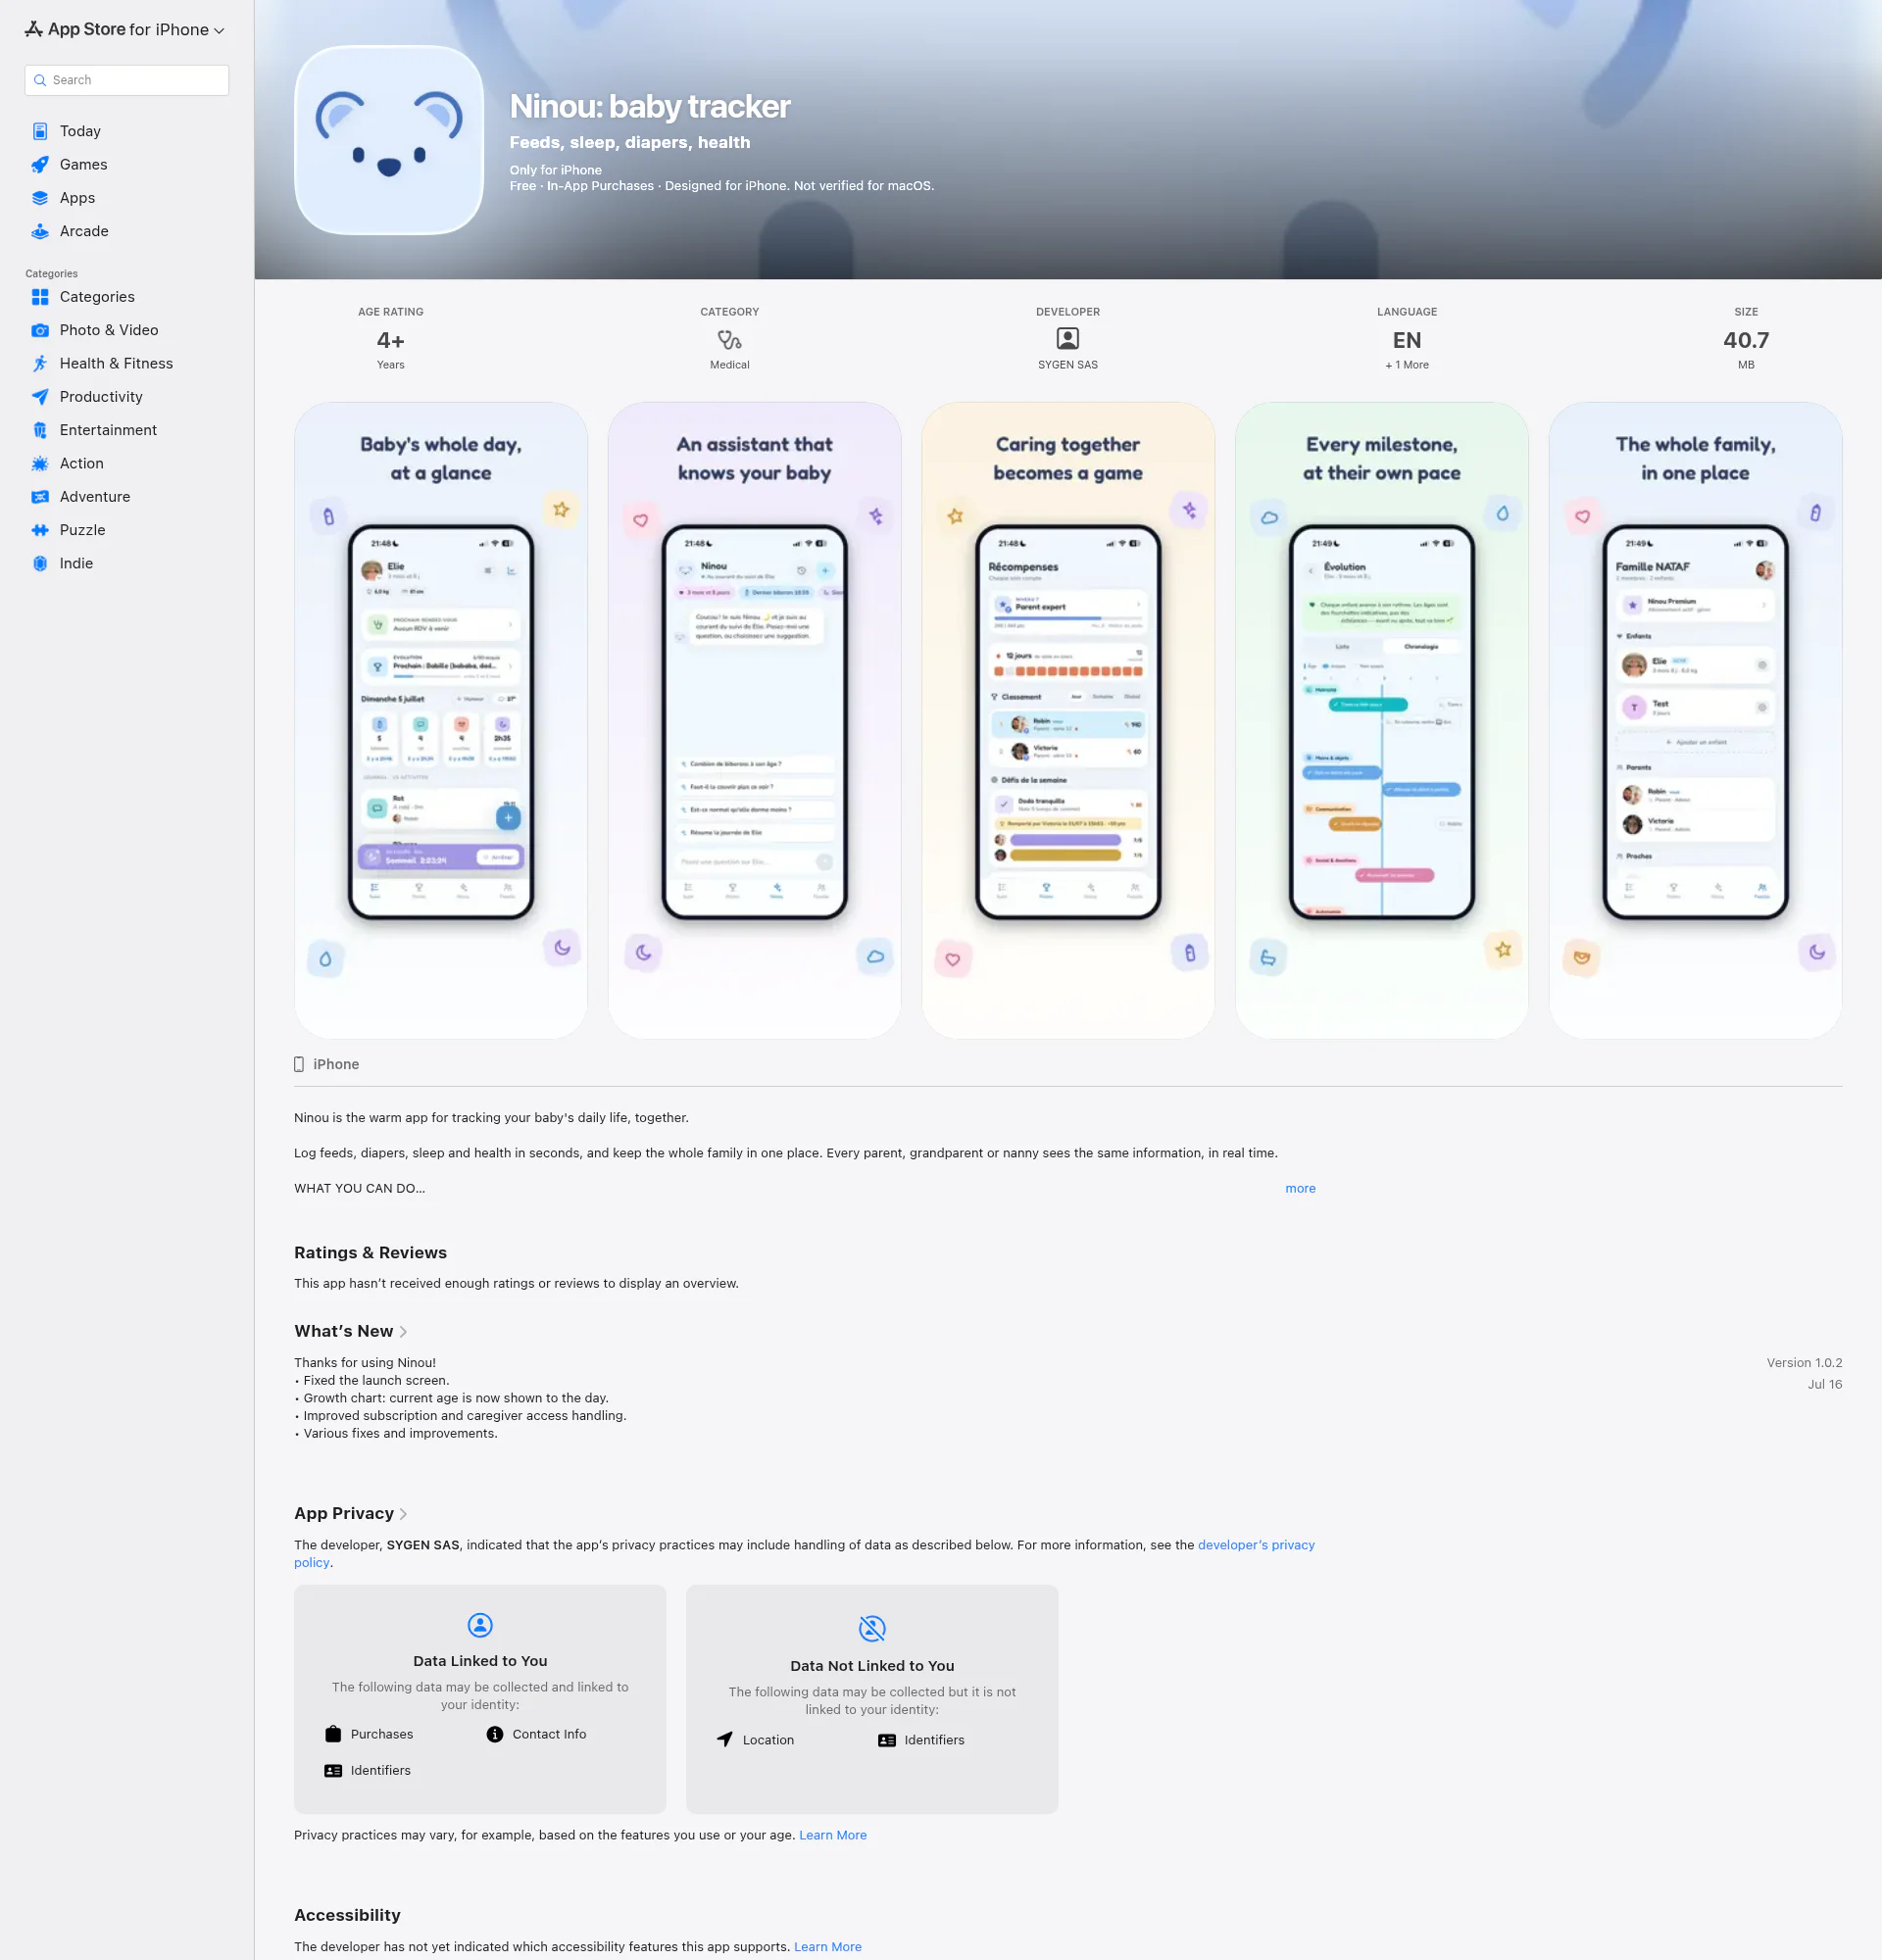Image resolution: width=1882 pixels, height=1960 pixels.
Task: Click the Ninou bear app icon
Action: pyautogui.click(x=389, y=140)
